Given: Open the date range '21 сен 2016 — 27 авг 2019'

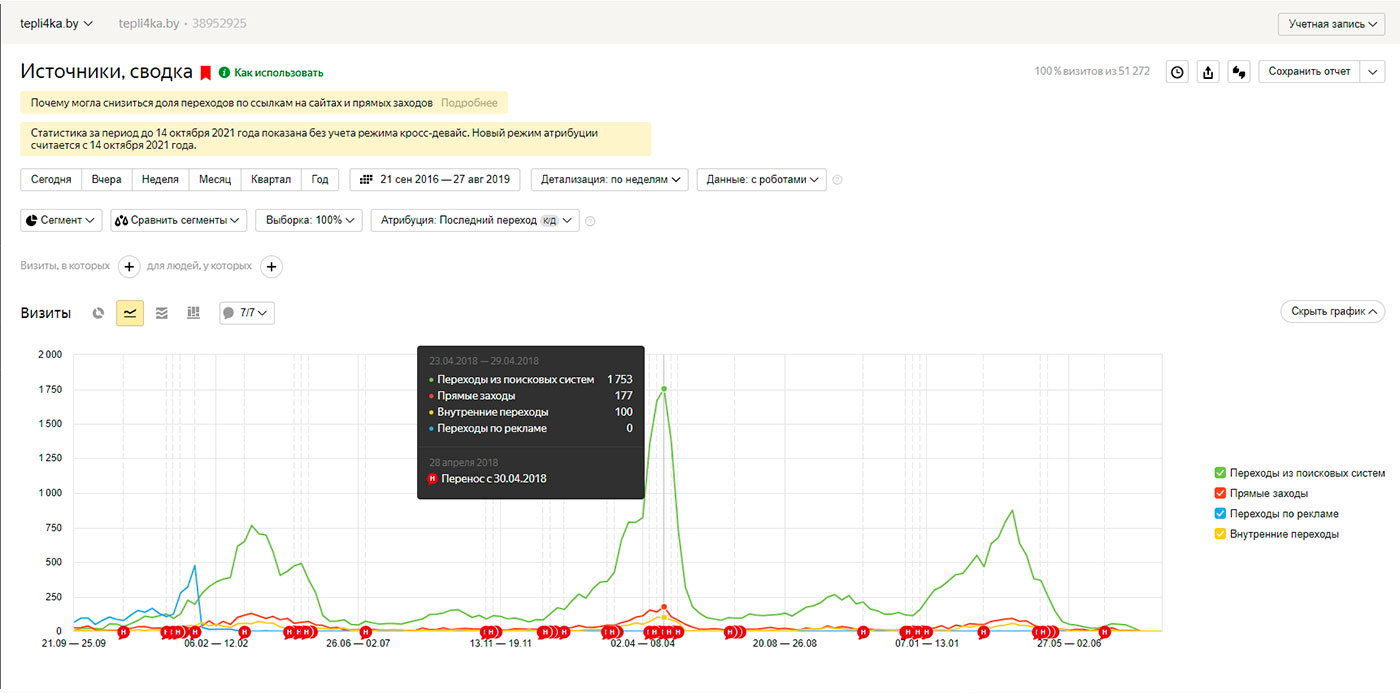Looking at the screenshot, I should [436, 180].
